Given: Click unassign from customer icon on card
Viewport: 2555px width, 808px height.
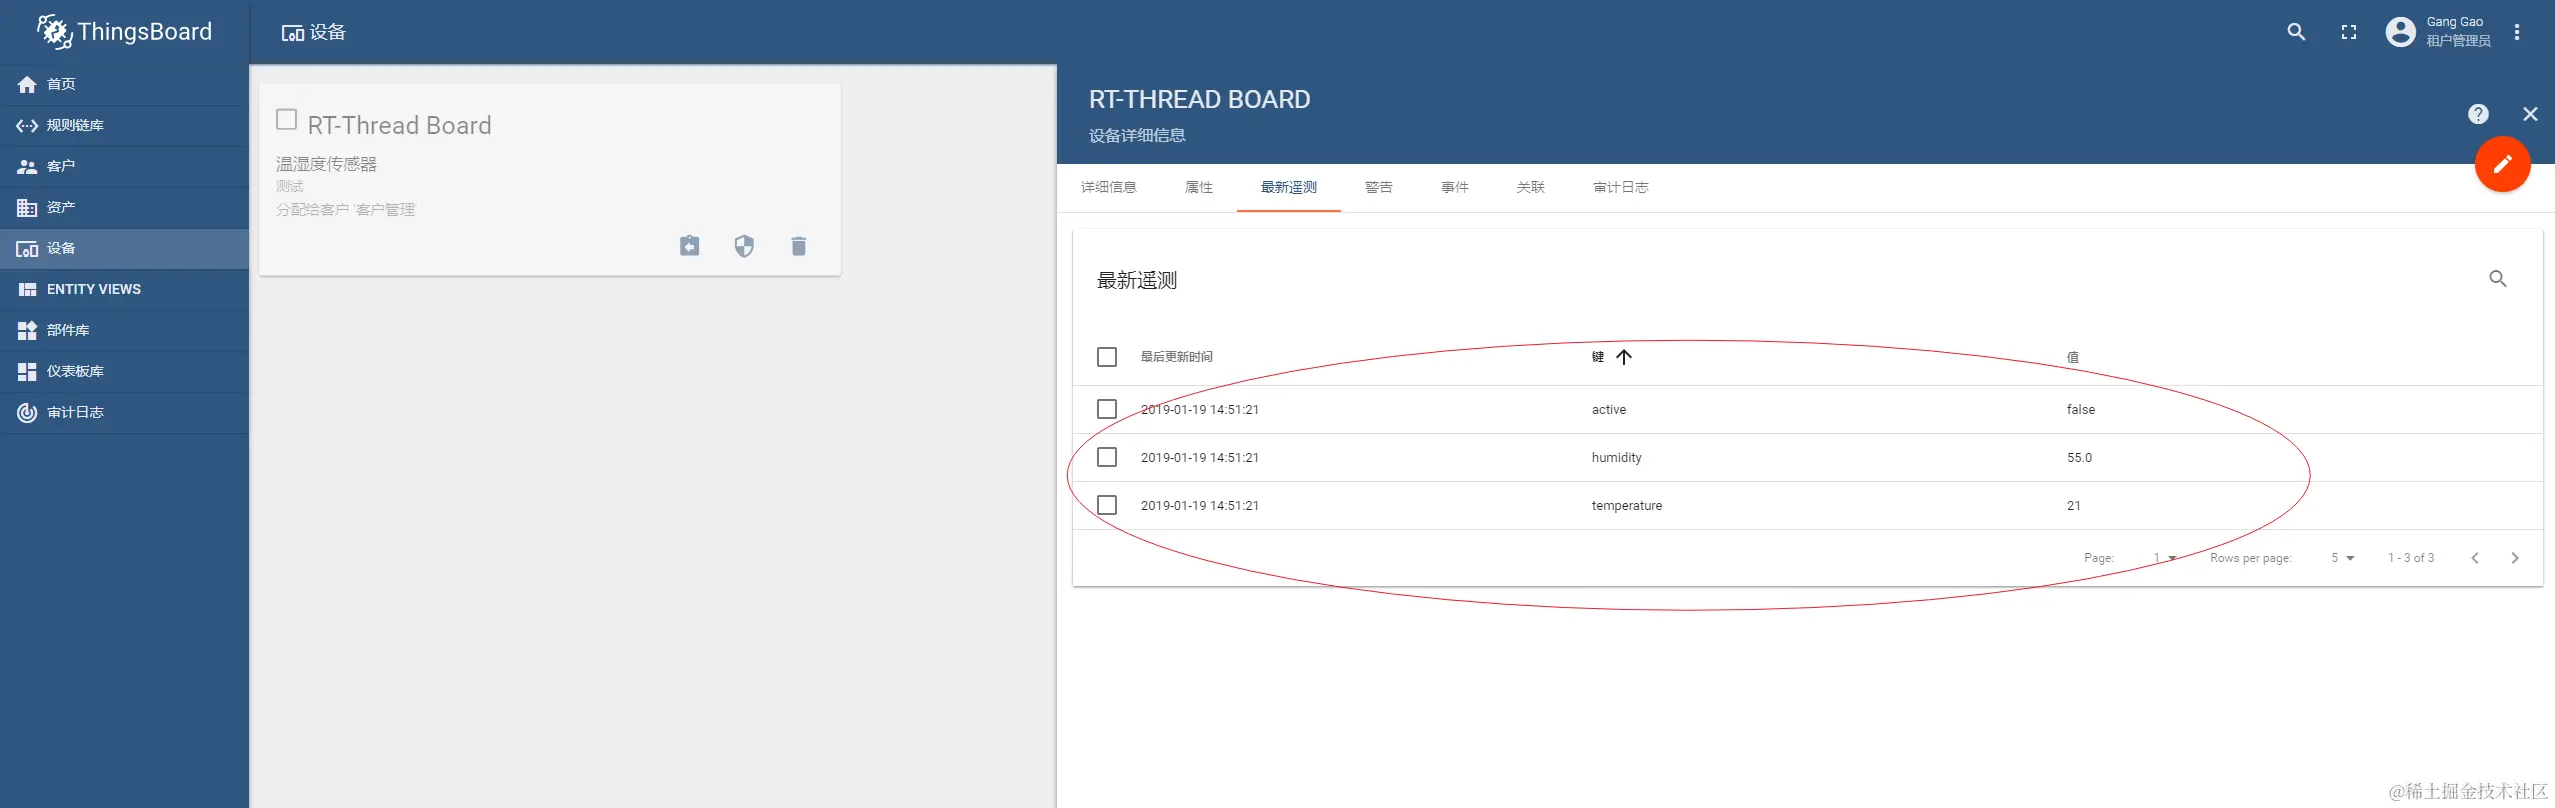Looking at the screenshot, I should tap(690, 246).
